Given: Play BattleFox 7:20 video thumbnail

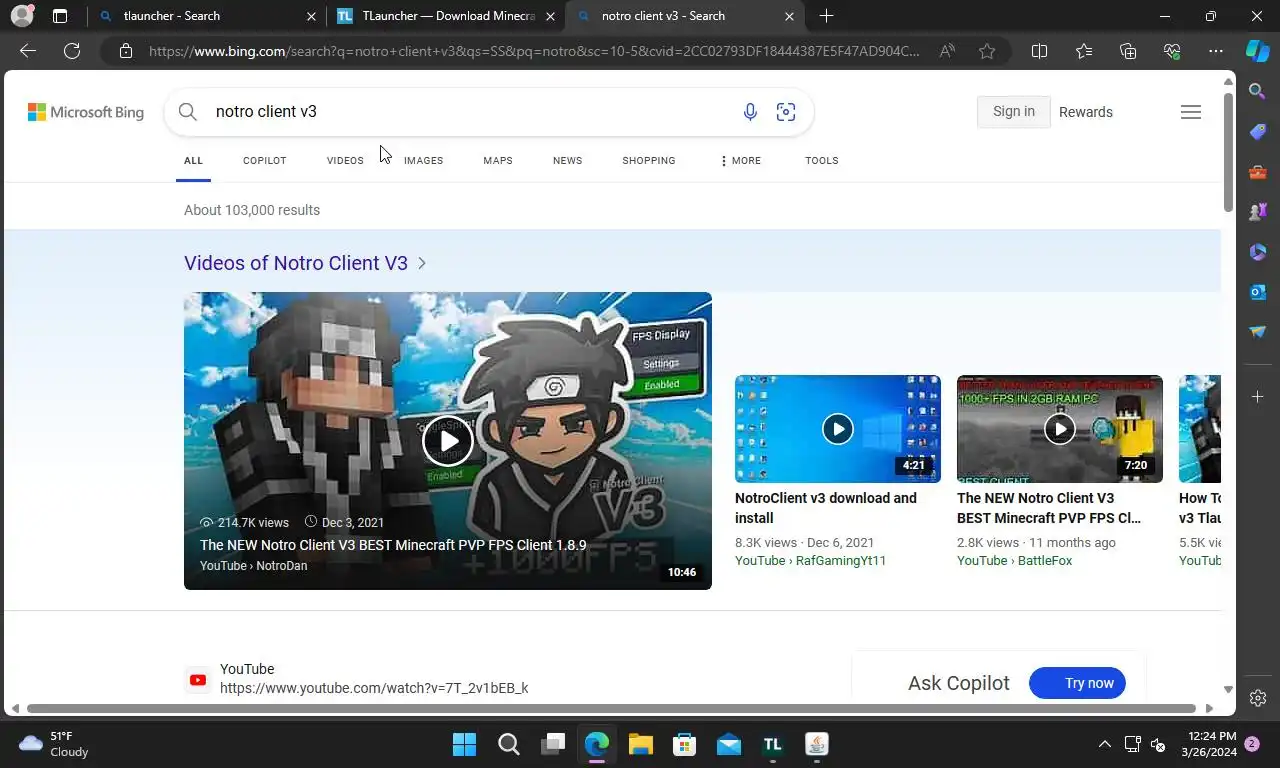Looking at the screenshot, I should [1060, 429].
